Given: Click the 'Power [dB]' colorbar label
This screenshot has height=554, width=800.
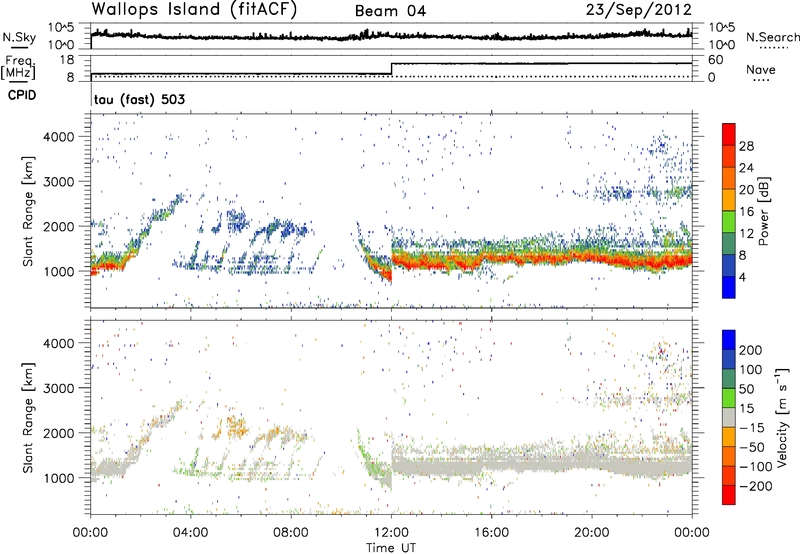Looking at the screenshot, I should tap(764, 211).
